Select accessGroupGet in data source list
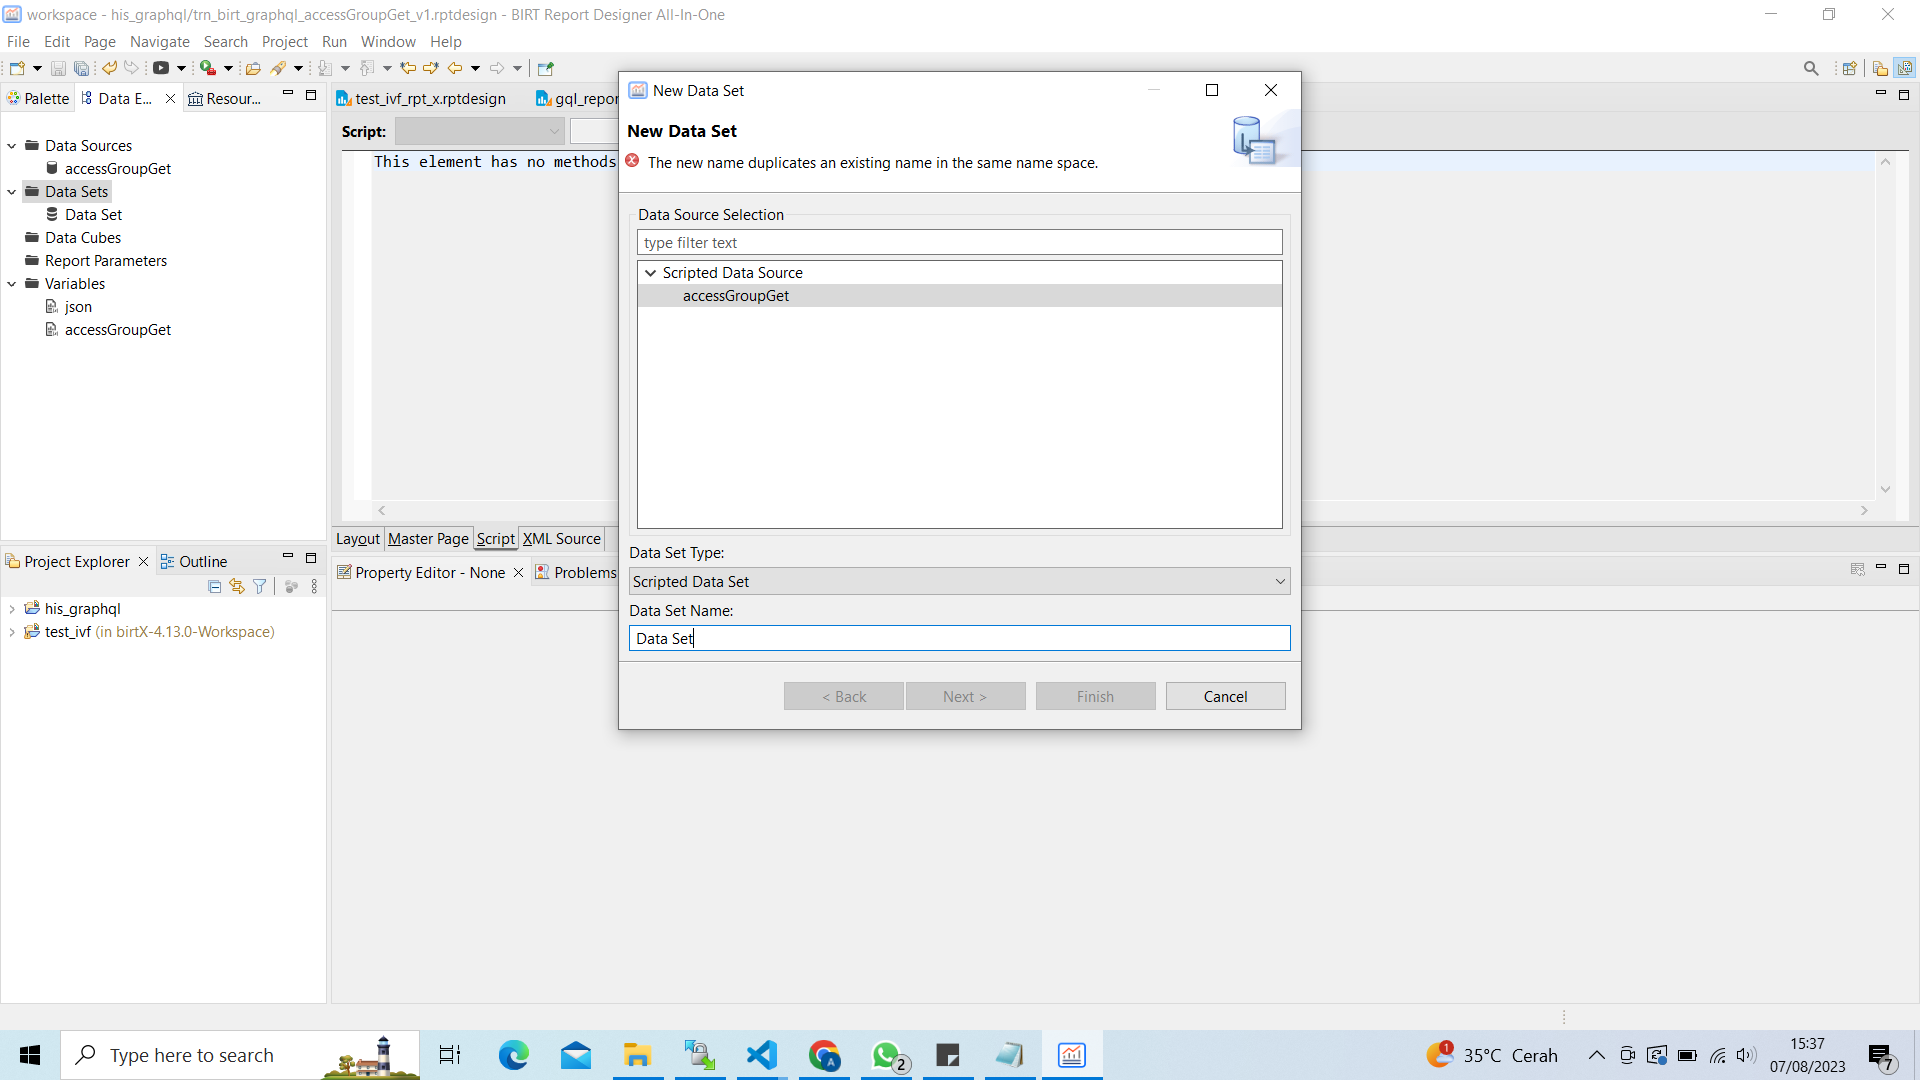1920x1080 pixels. [736, 296]
